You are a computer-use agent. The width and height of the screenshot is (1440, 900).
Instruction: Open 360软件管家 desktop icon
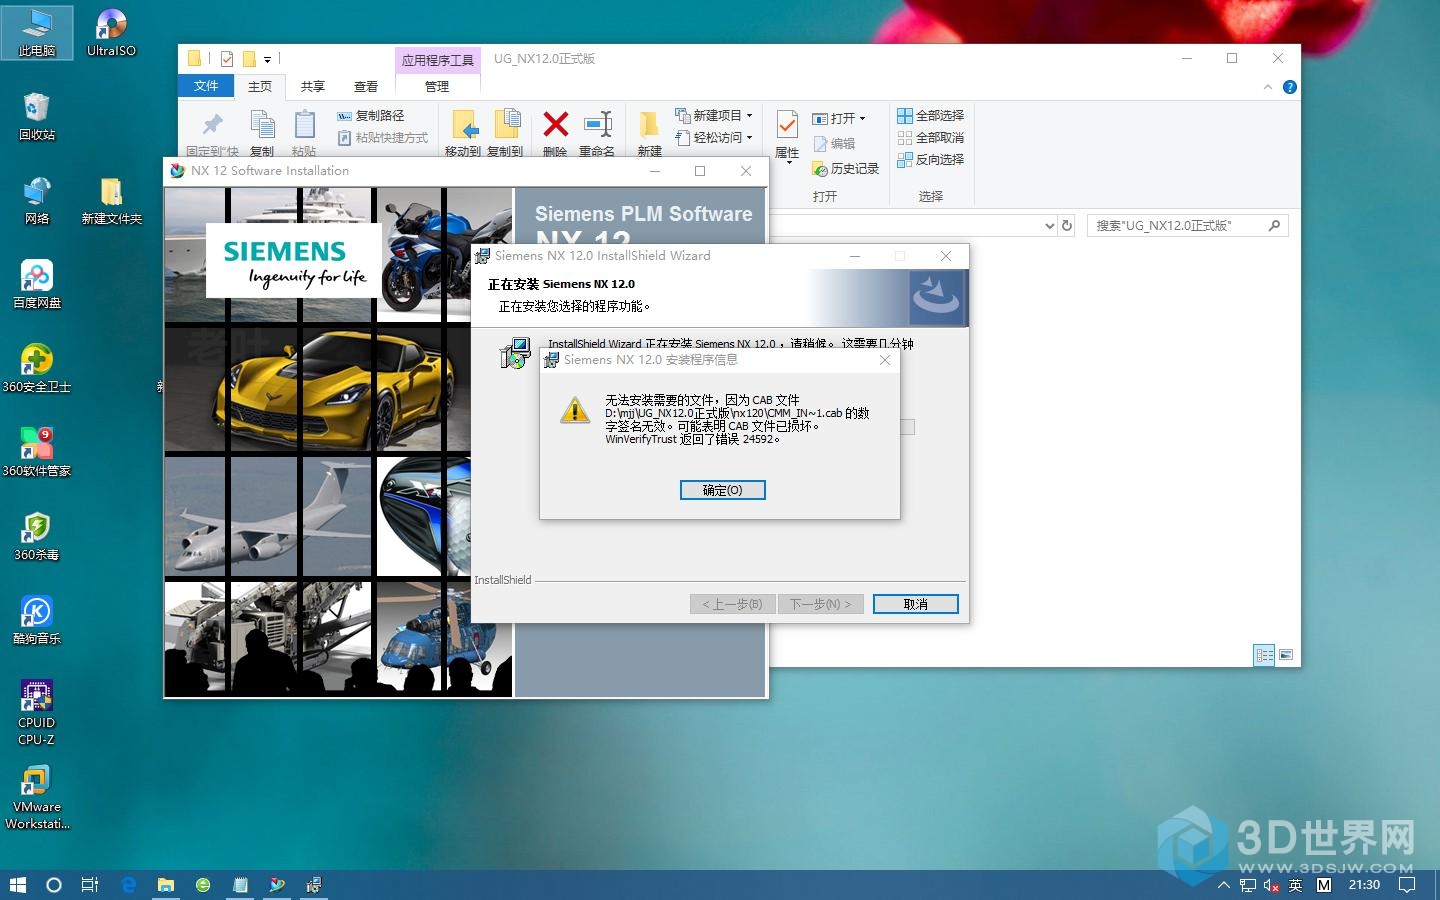click(36, 453)
